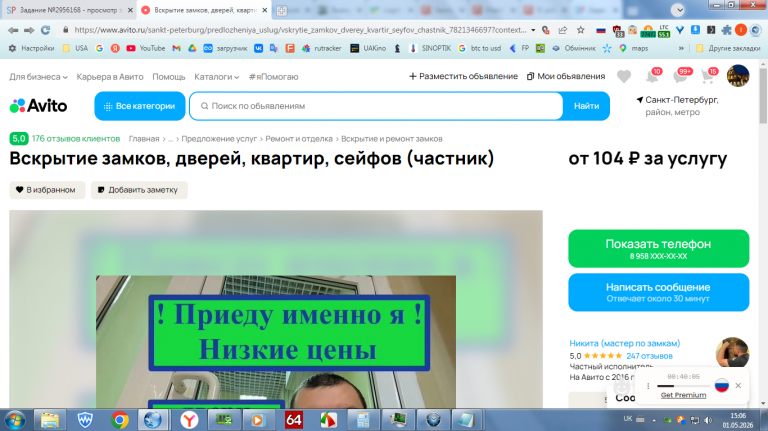Click Добавить заметку

pyautogui.click(x=139, y=190)
